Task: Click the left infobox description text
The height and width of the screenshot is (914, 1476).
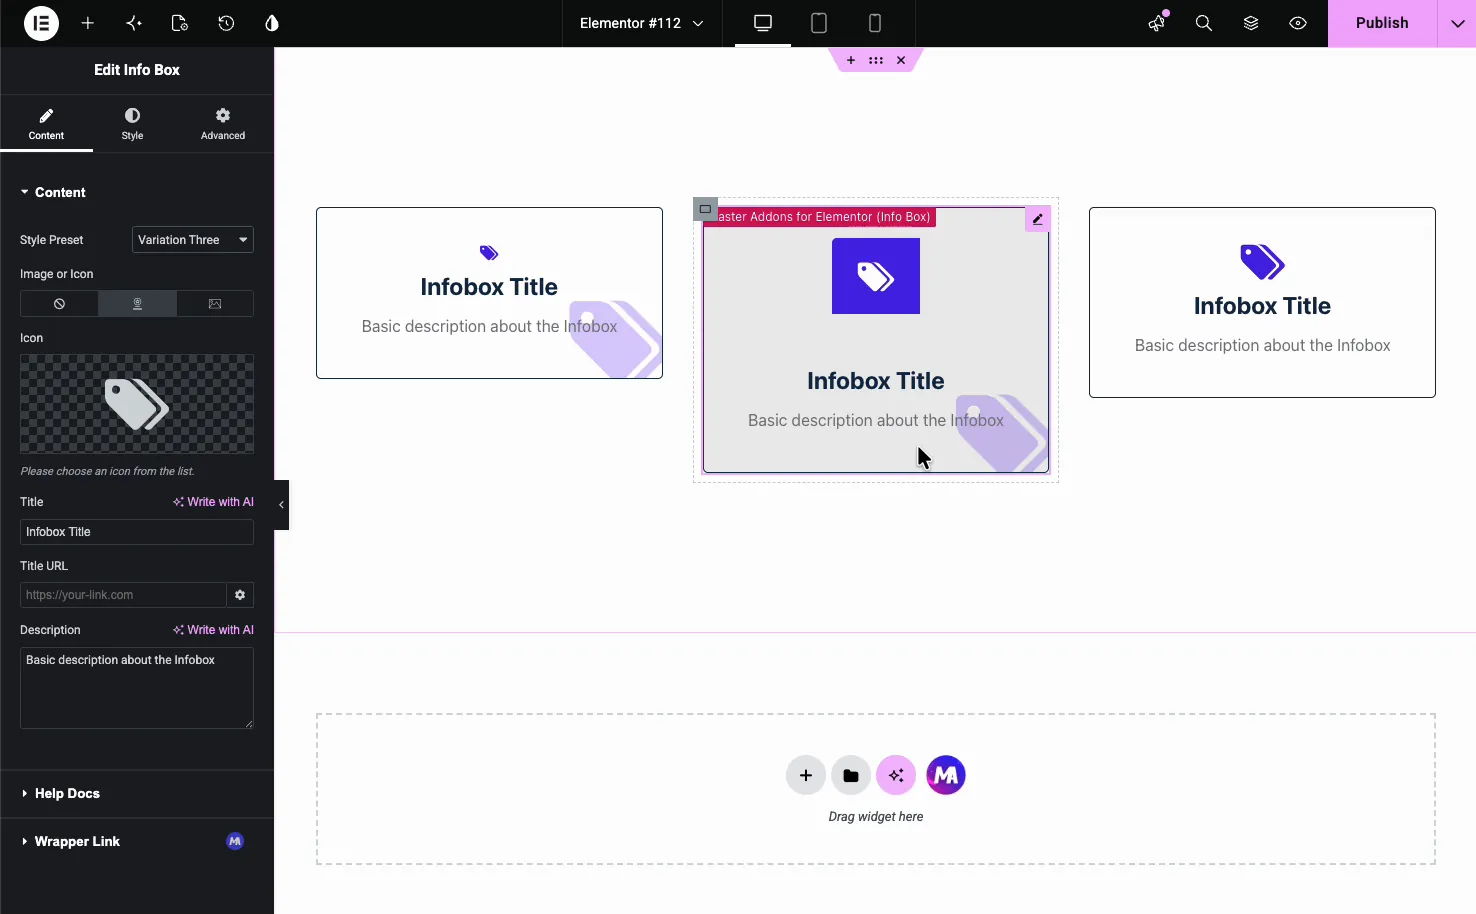Action: 489,326
